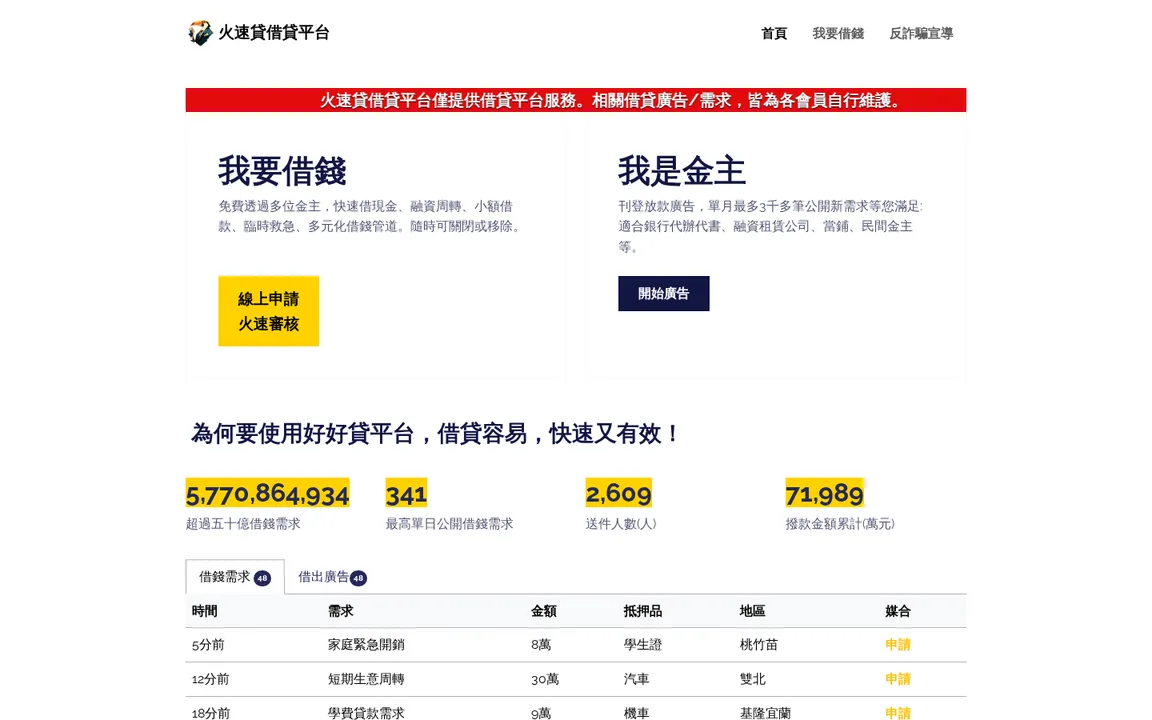This screenshot has width=1152, height=720.
Task: Click the 火速貸 logo icon
Action: (x=200, y=32)
